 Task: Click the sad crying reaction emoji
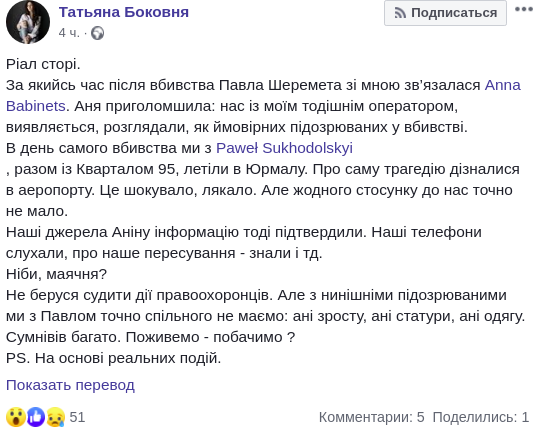tap(55, 417)
